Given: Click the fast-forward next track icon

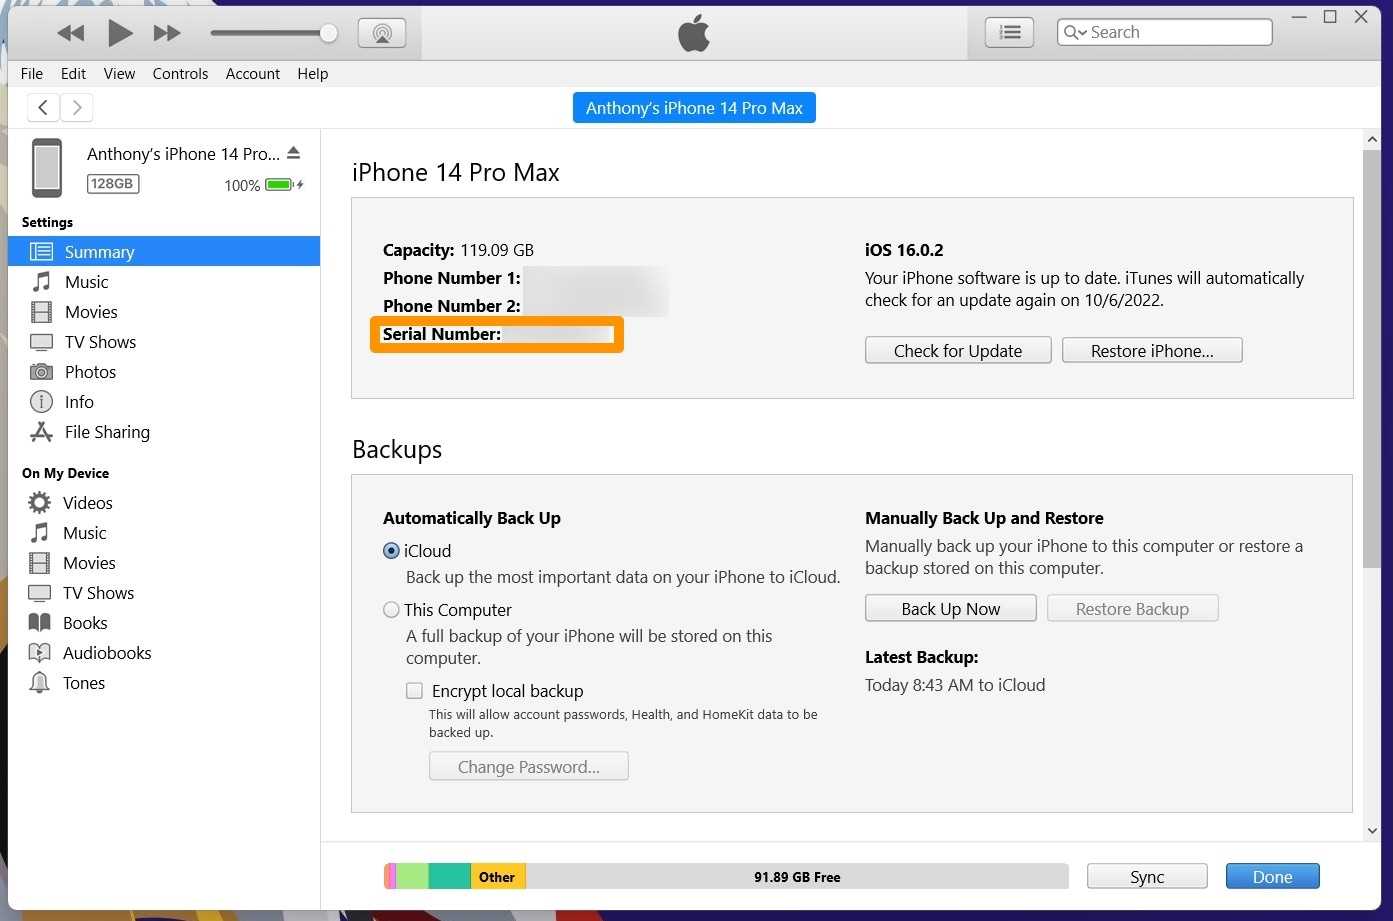Looking at the screenshot, I should pos(167,33).
